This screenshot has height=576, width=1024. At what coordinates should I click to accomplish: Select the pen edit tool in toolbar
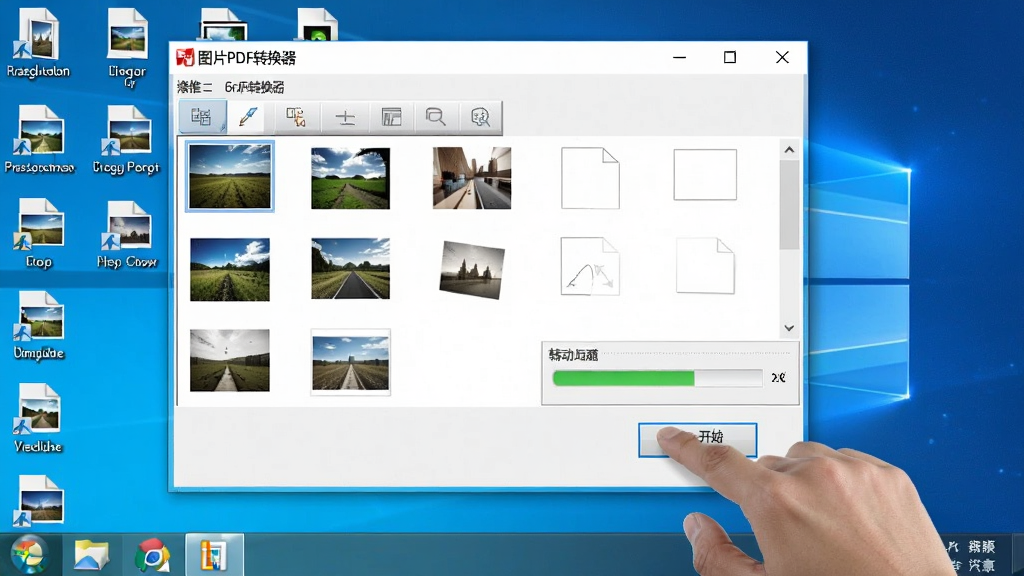(x=248, y=117)
